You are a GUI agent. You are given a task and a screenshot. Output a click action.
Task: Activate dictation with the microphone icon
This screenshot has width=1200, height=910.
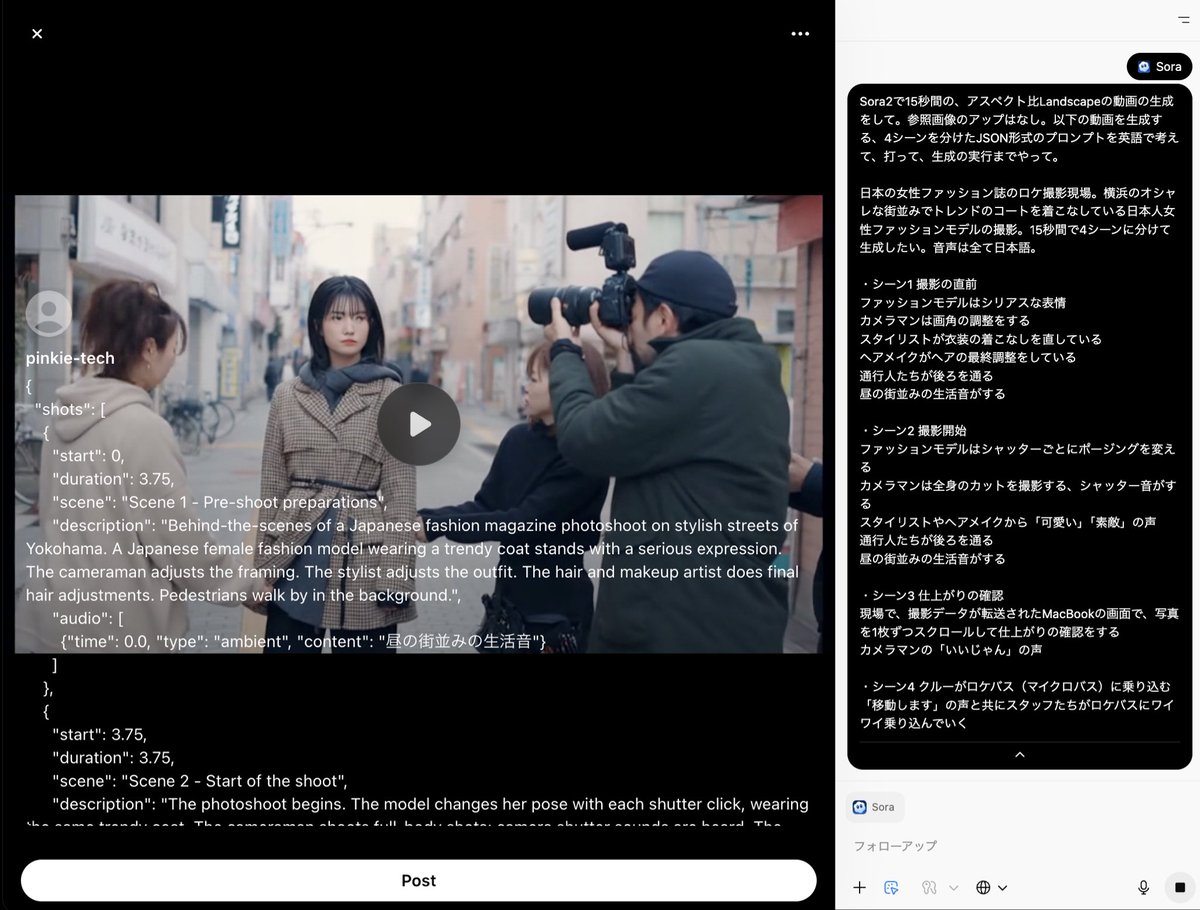point(1143,887)
